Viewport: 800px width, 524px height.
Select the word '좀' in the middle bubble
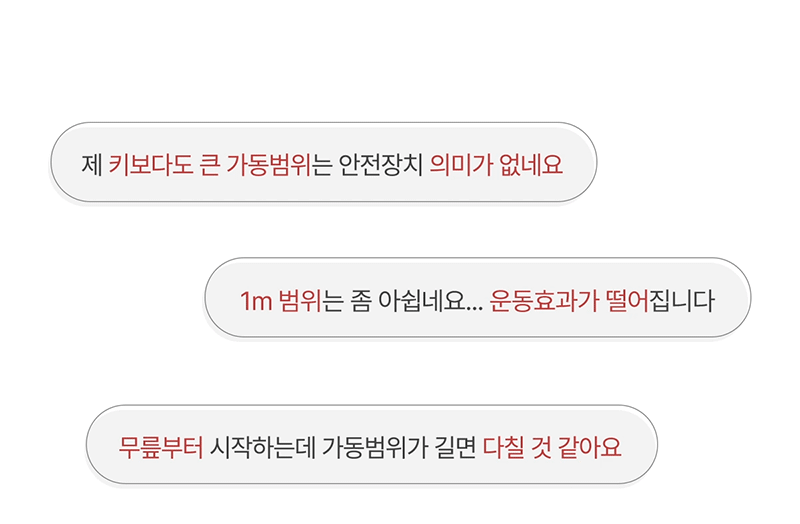(361, 301)
